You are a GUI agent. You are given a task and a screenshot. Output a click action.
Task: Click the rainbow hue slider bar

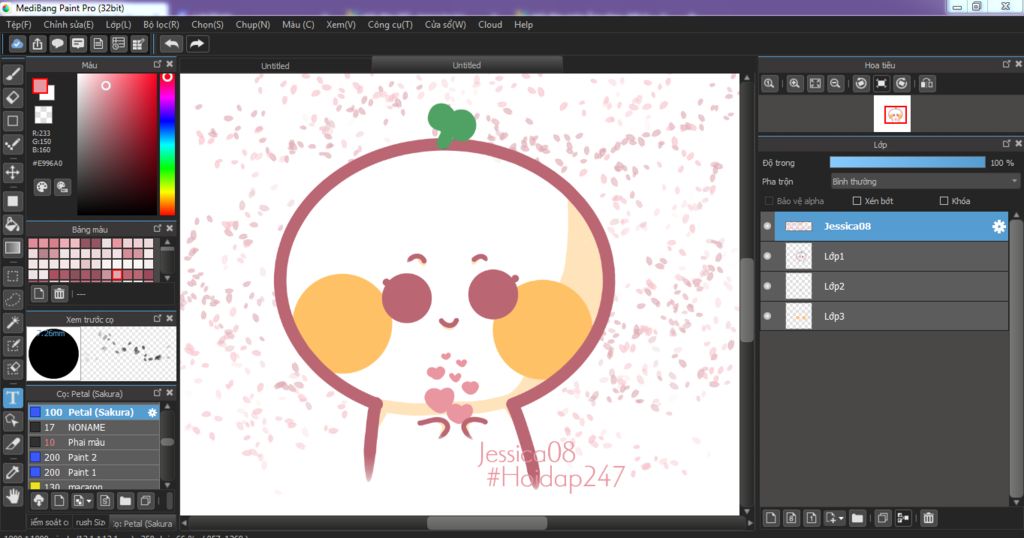click(167, 144)
